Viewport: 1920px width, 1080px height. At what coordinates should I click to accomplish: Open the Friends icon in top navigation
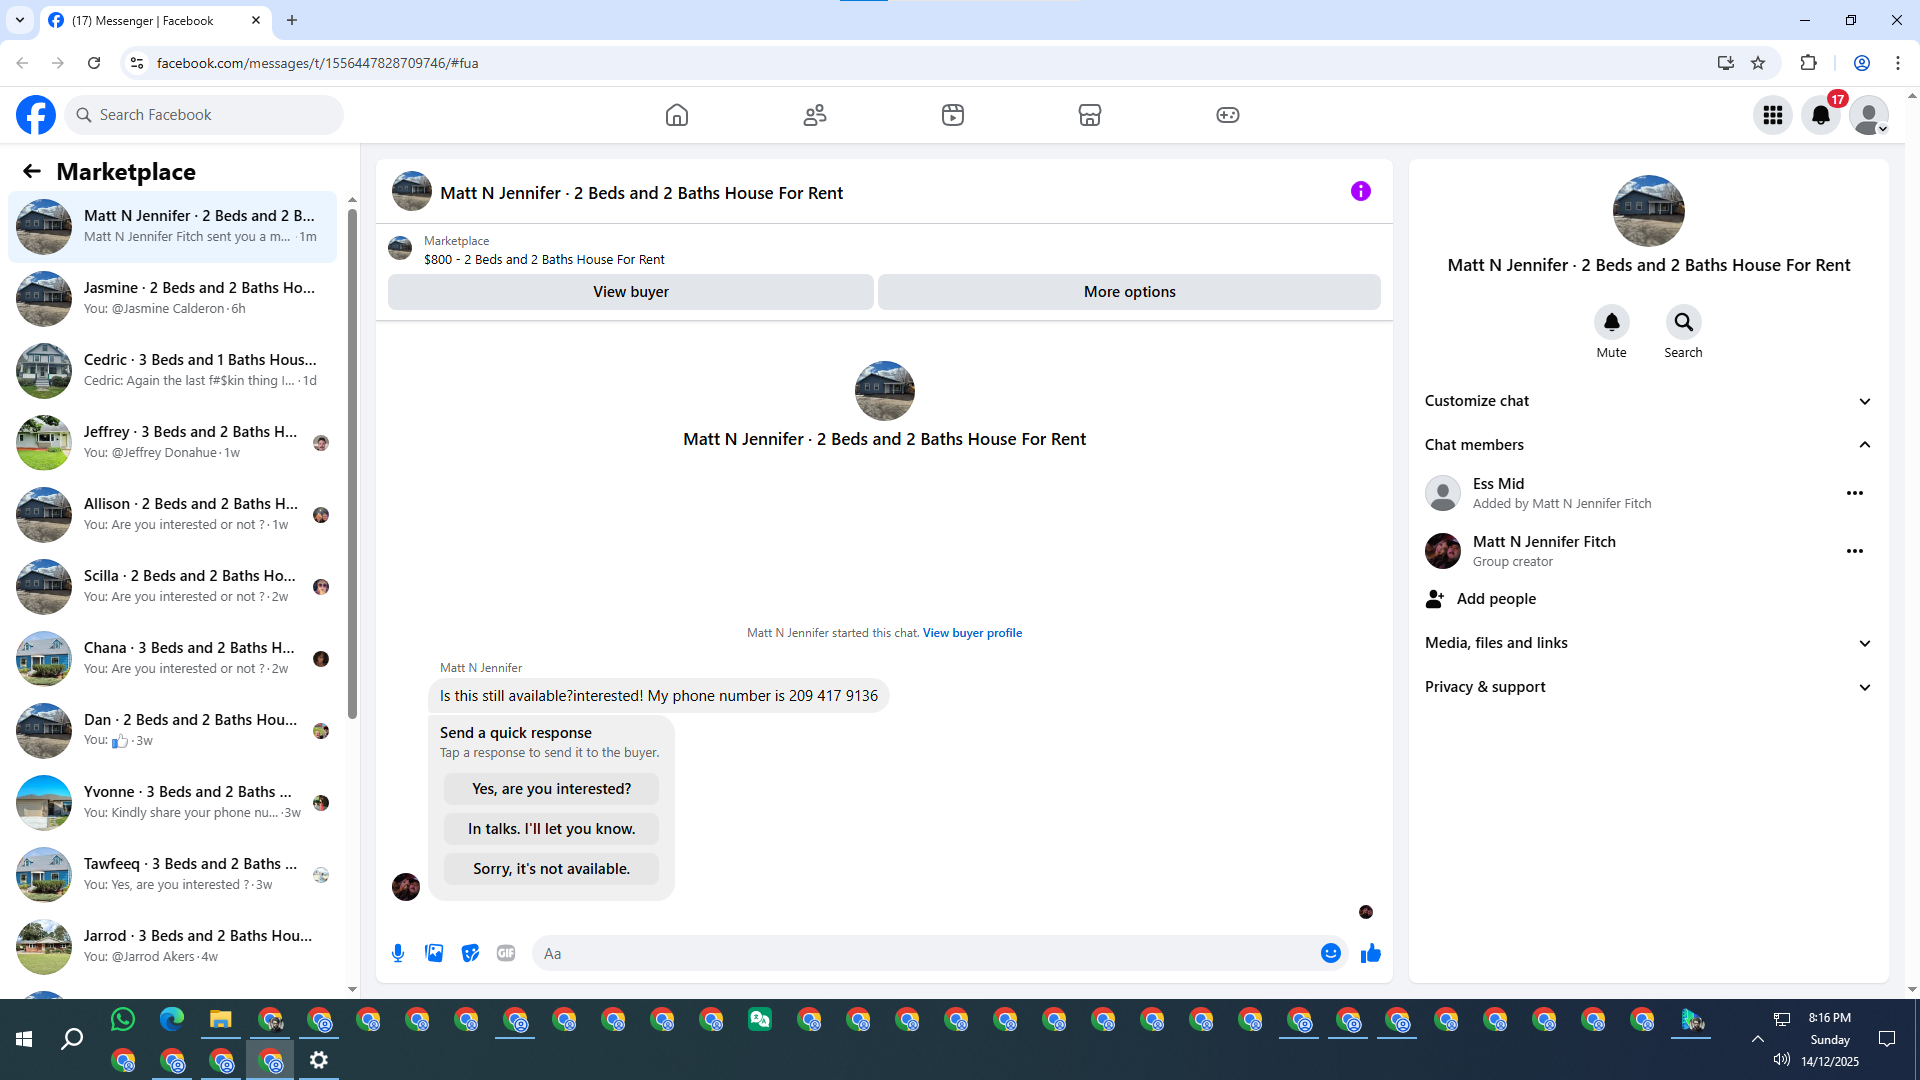point(815,115)
